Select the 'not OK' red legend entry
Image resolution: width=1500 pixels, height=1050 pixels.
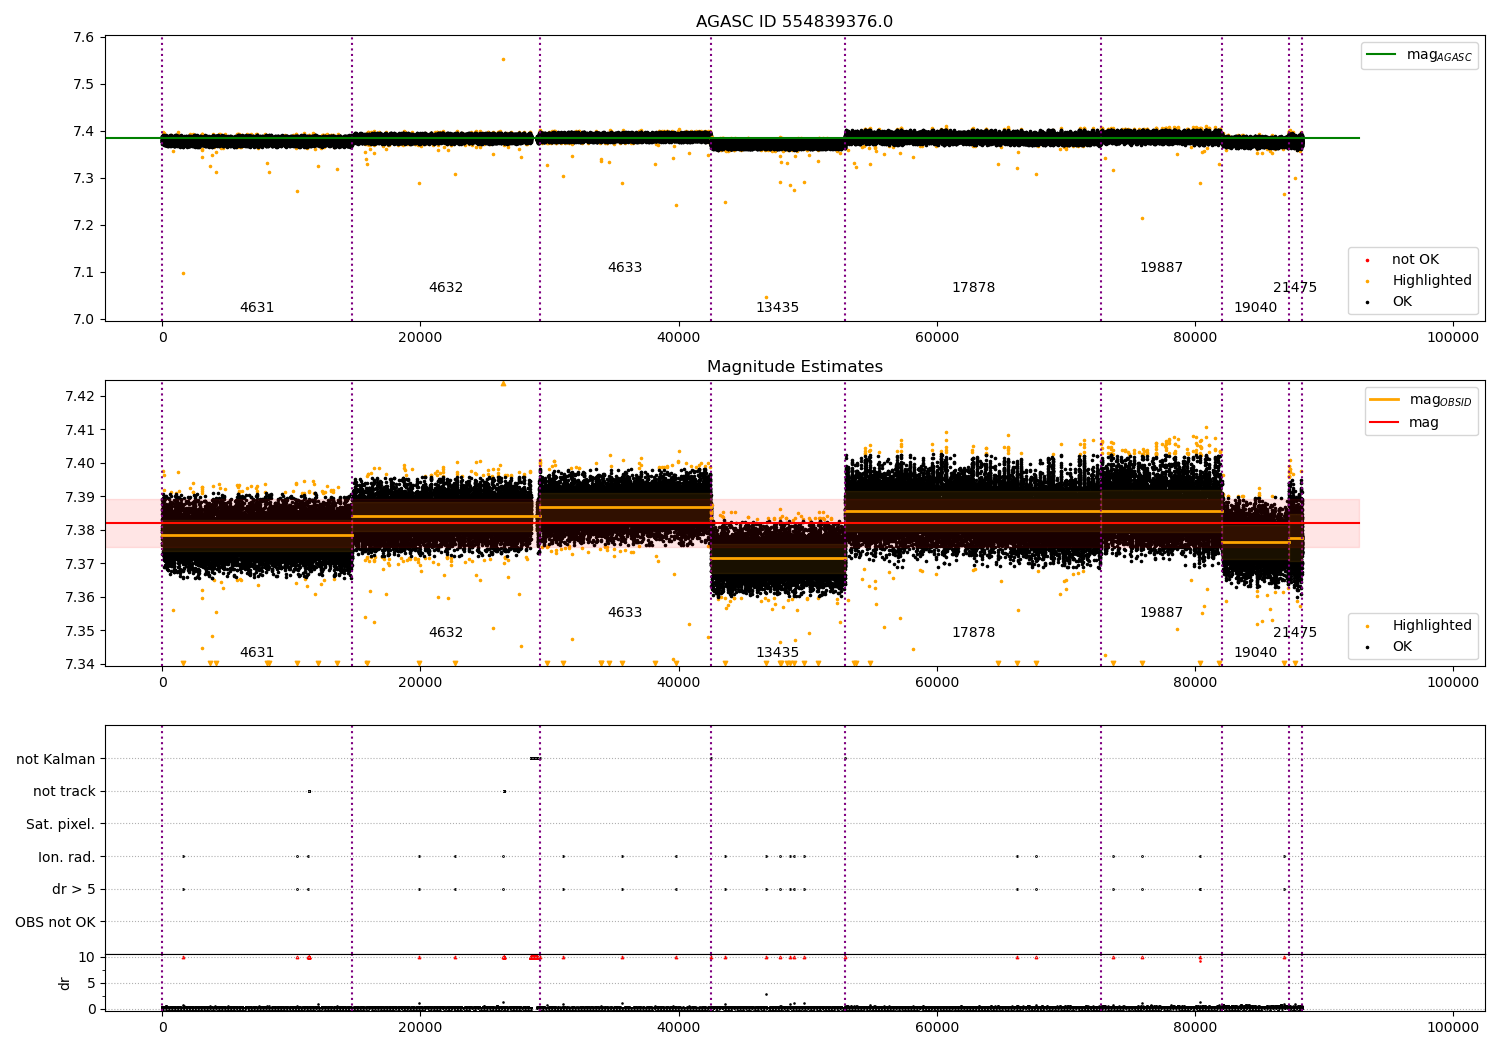[1404, 260]
